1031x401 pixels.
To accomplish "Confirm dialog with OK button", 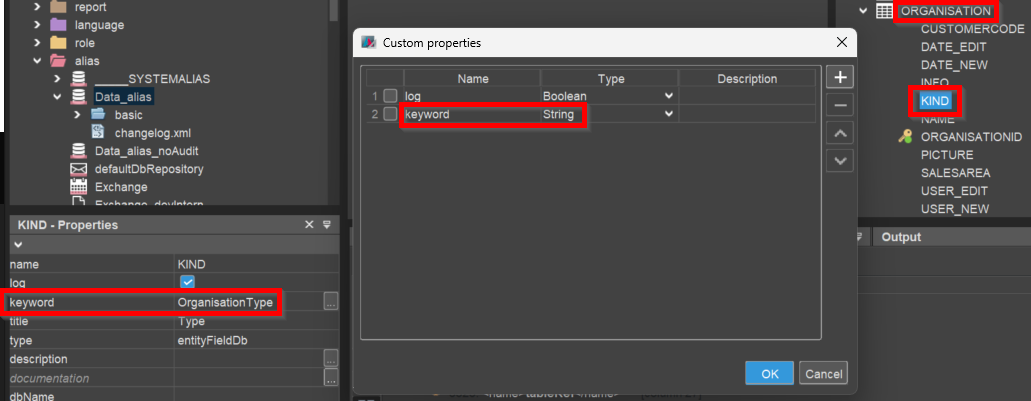I will 769,373.
